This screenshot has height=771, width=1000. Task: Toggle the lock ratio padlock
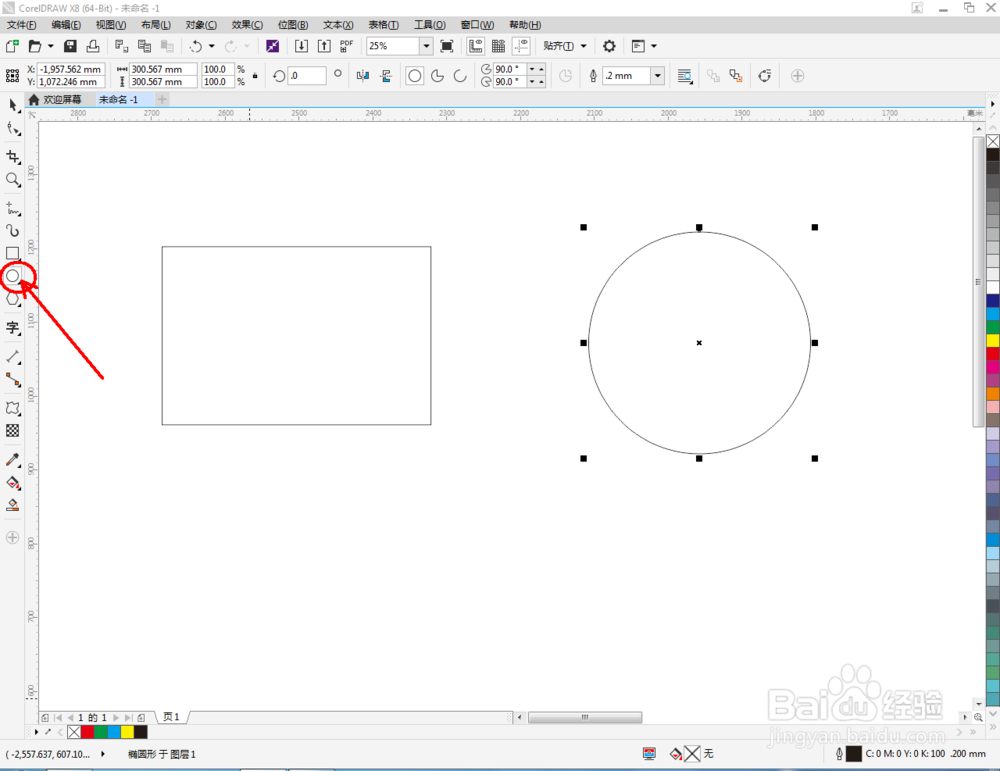(x=255, y=76)
